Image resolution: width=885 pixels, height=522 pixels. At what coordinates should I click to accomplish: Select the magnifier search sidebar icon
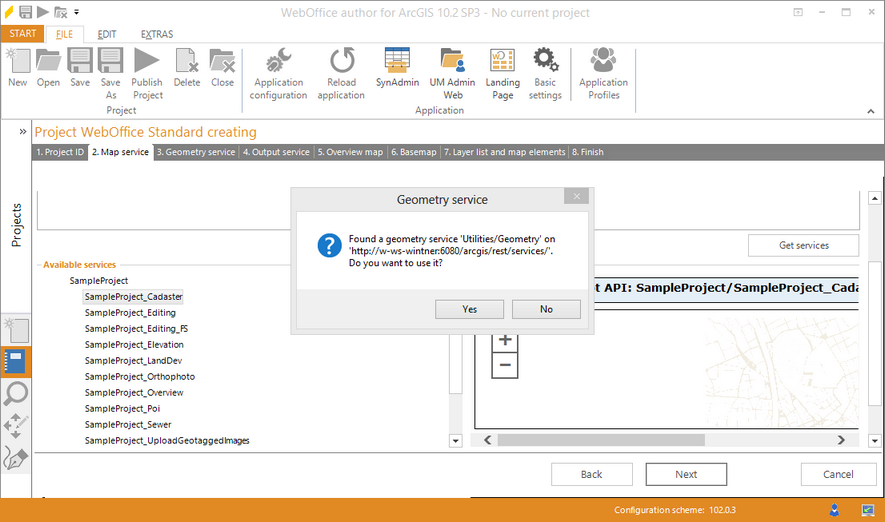pos(15,393)
